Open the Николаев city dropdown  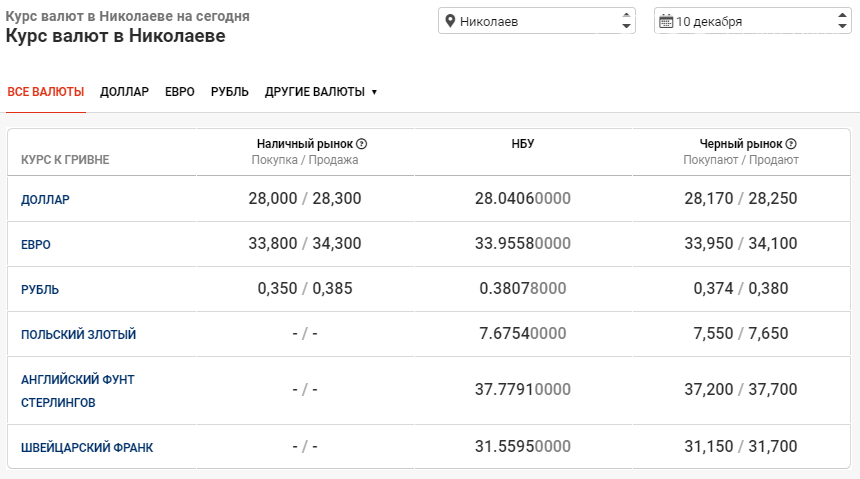point(536,21)
